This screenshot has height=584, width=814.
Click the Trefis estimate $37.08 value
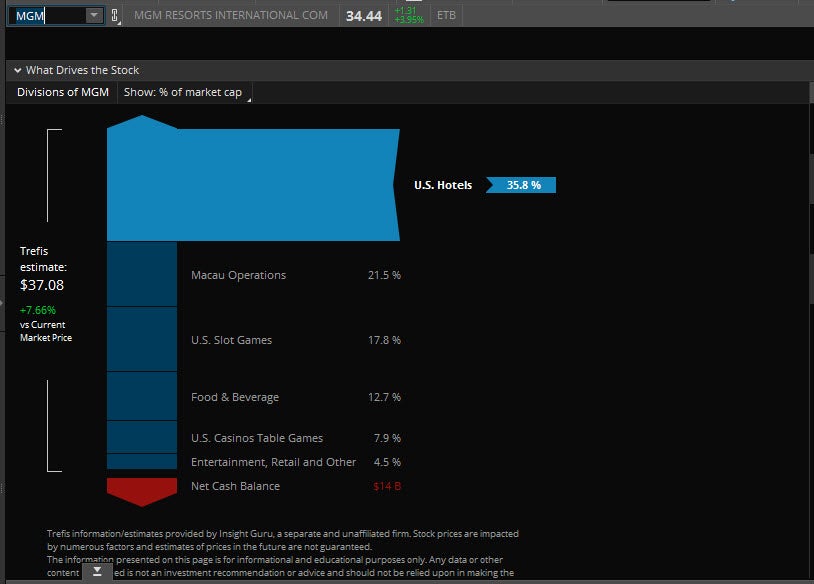point(42,285)
